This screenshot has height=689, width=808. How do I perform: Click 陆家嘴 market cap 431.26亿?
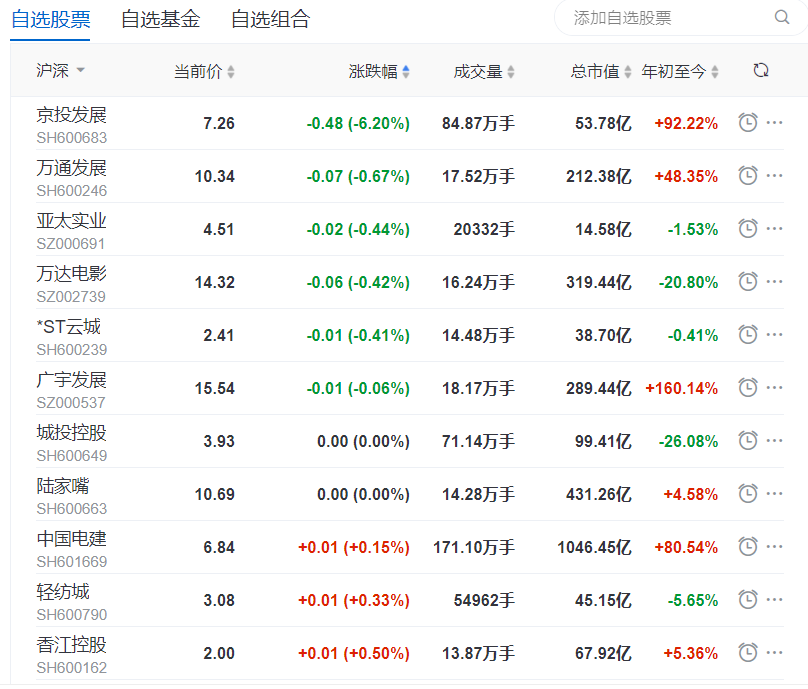tap(599, 494)
